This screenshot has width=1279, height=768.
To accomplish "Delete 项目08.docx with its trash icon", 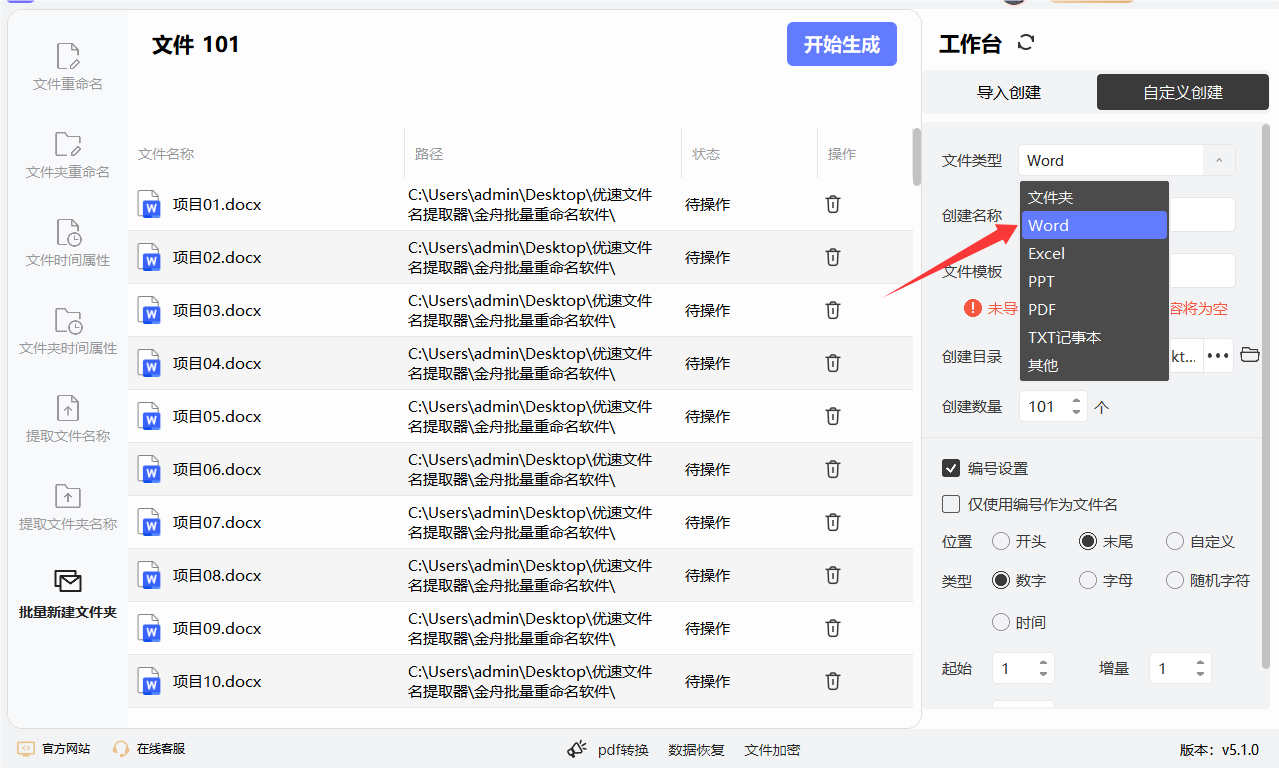I will coord(832,575).
